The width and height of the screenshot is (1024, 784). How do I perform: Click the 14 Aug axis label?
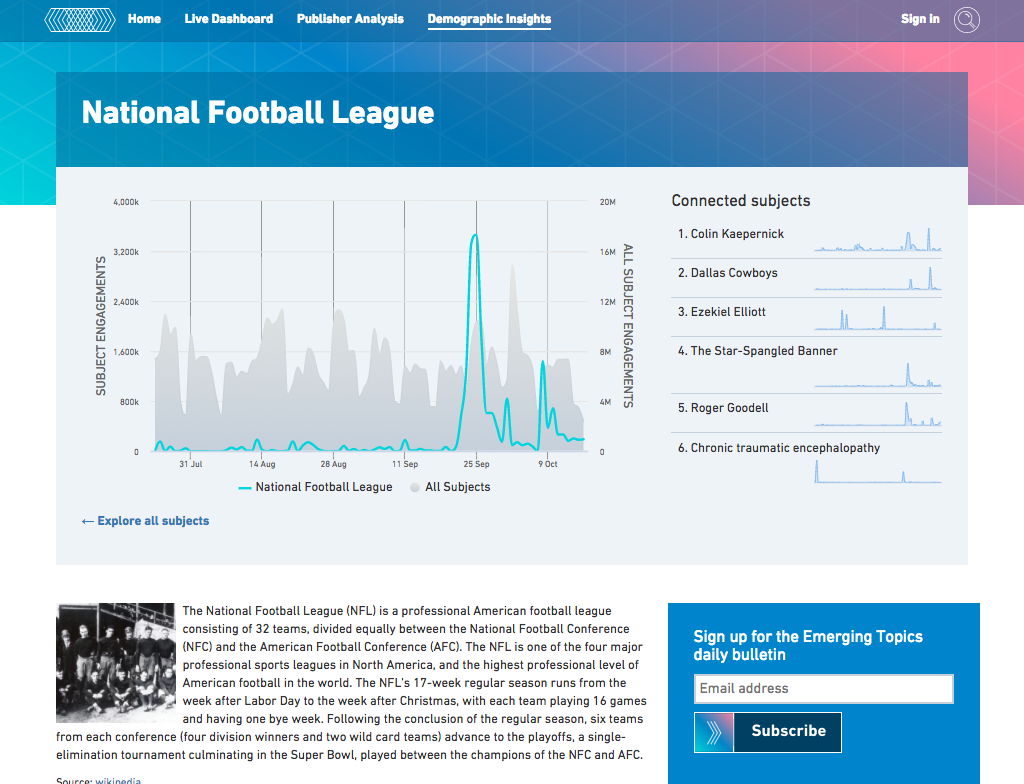[262, 465]
